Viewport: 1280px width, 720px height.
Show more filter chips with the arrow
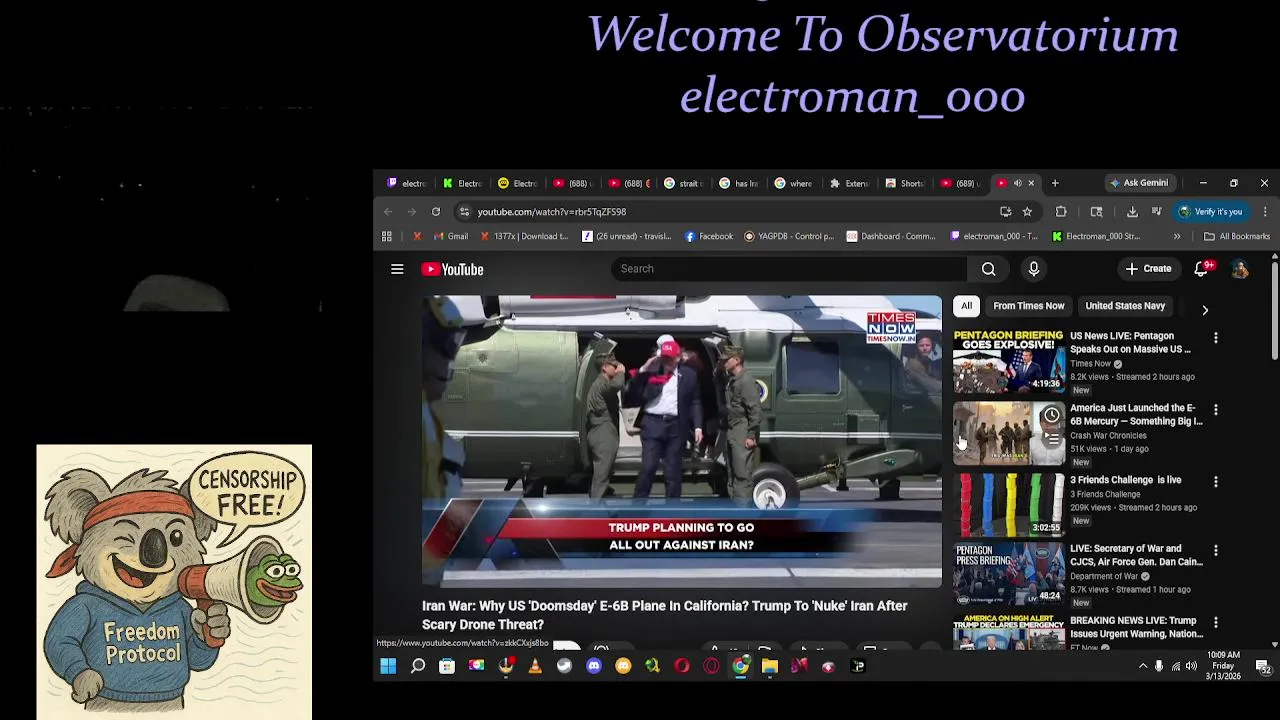click(1205, 310)
